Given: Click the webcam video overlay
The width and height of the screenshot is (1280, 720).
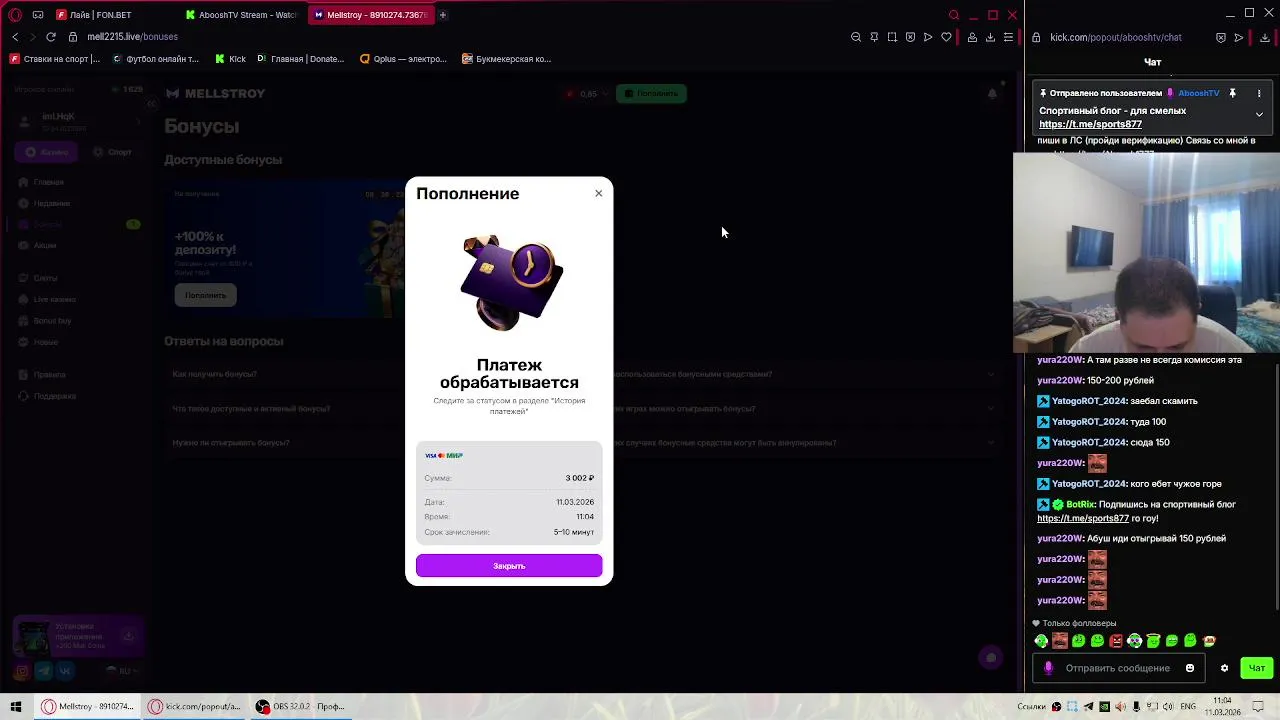Looking at the screenshot, I should (1146, 252).
